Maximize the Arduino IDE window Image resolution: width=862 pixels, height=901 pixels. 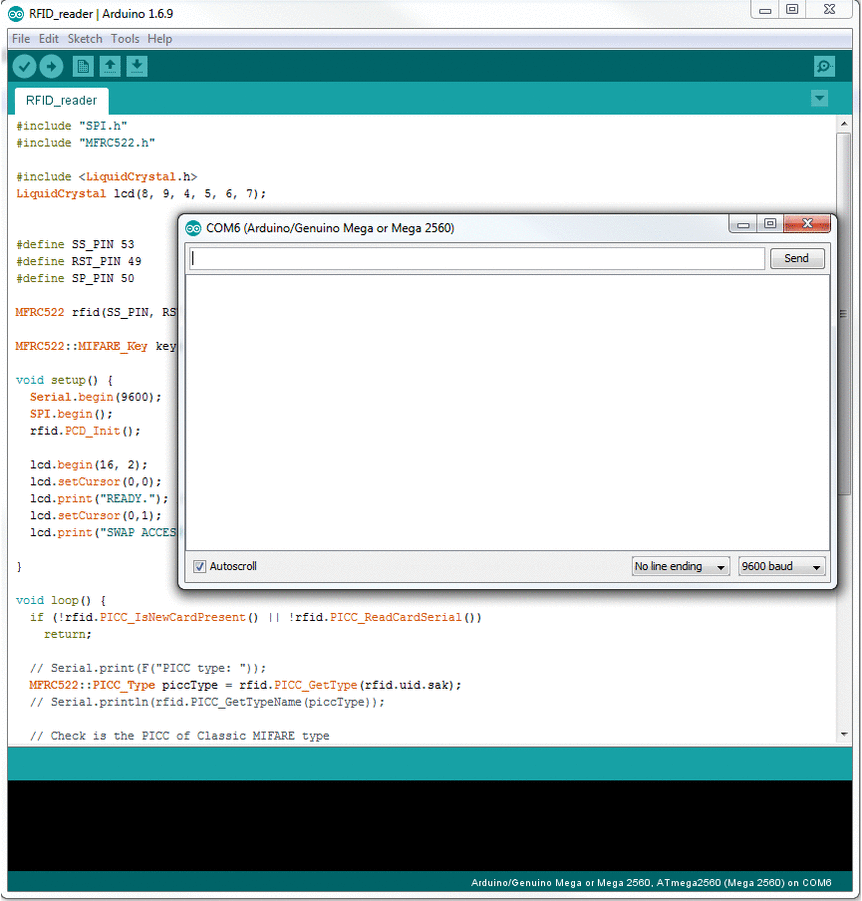click(792, 9)
